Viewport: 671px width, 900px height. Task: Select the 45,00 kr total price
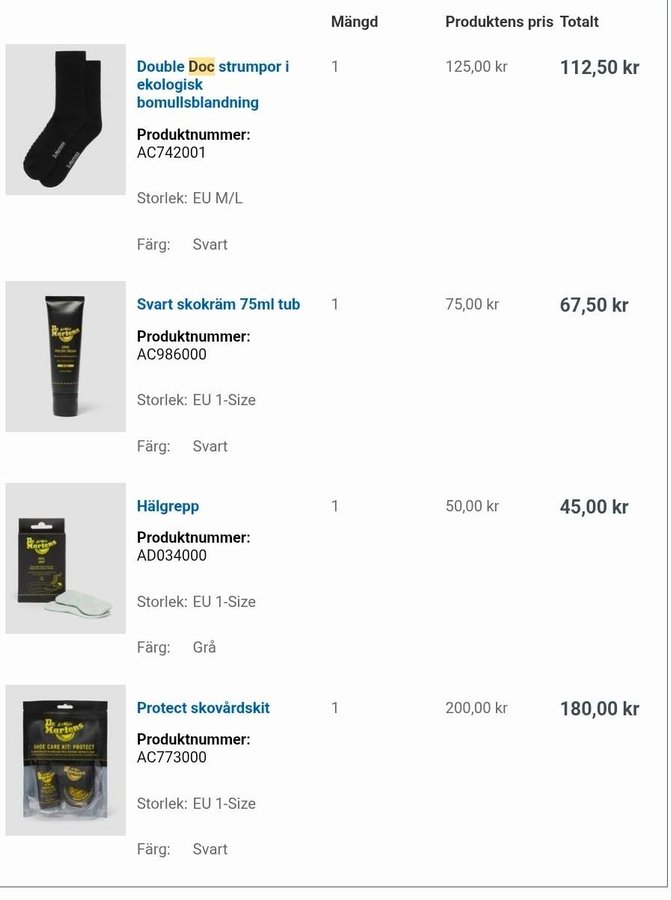tap(594, 507)
